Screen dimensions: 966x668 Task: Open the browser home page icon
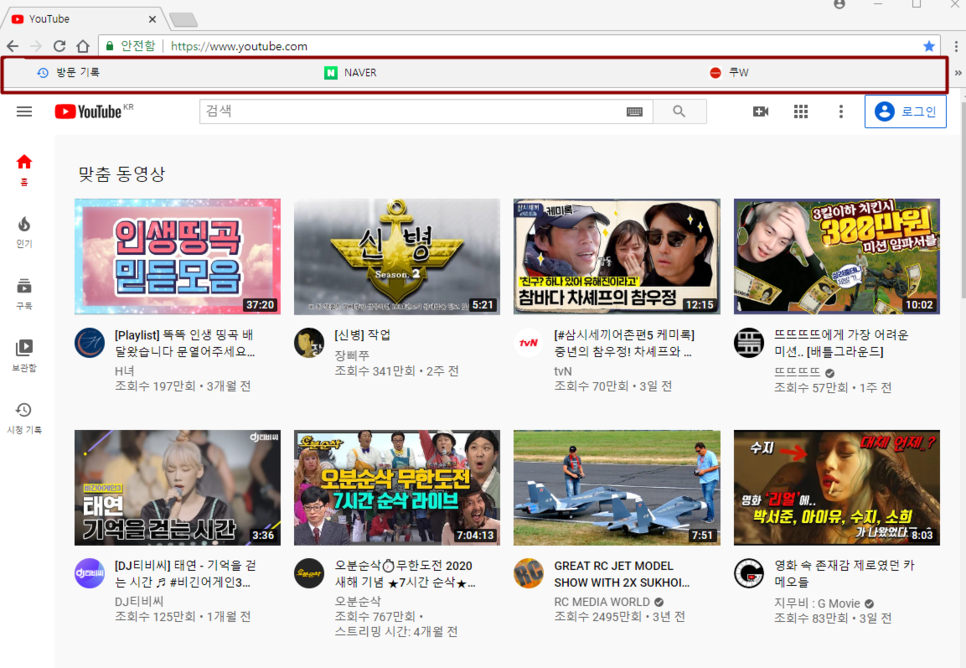pyautogui.click(x=83, y=46)
